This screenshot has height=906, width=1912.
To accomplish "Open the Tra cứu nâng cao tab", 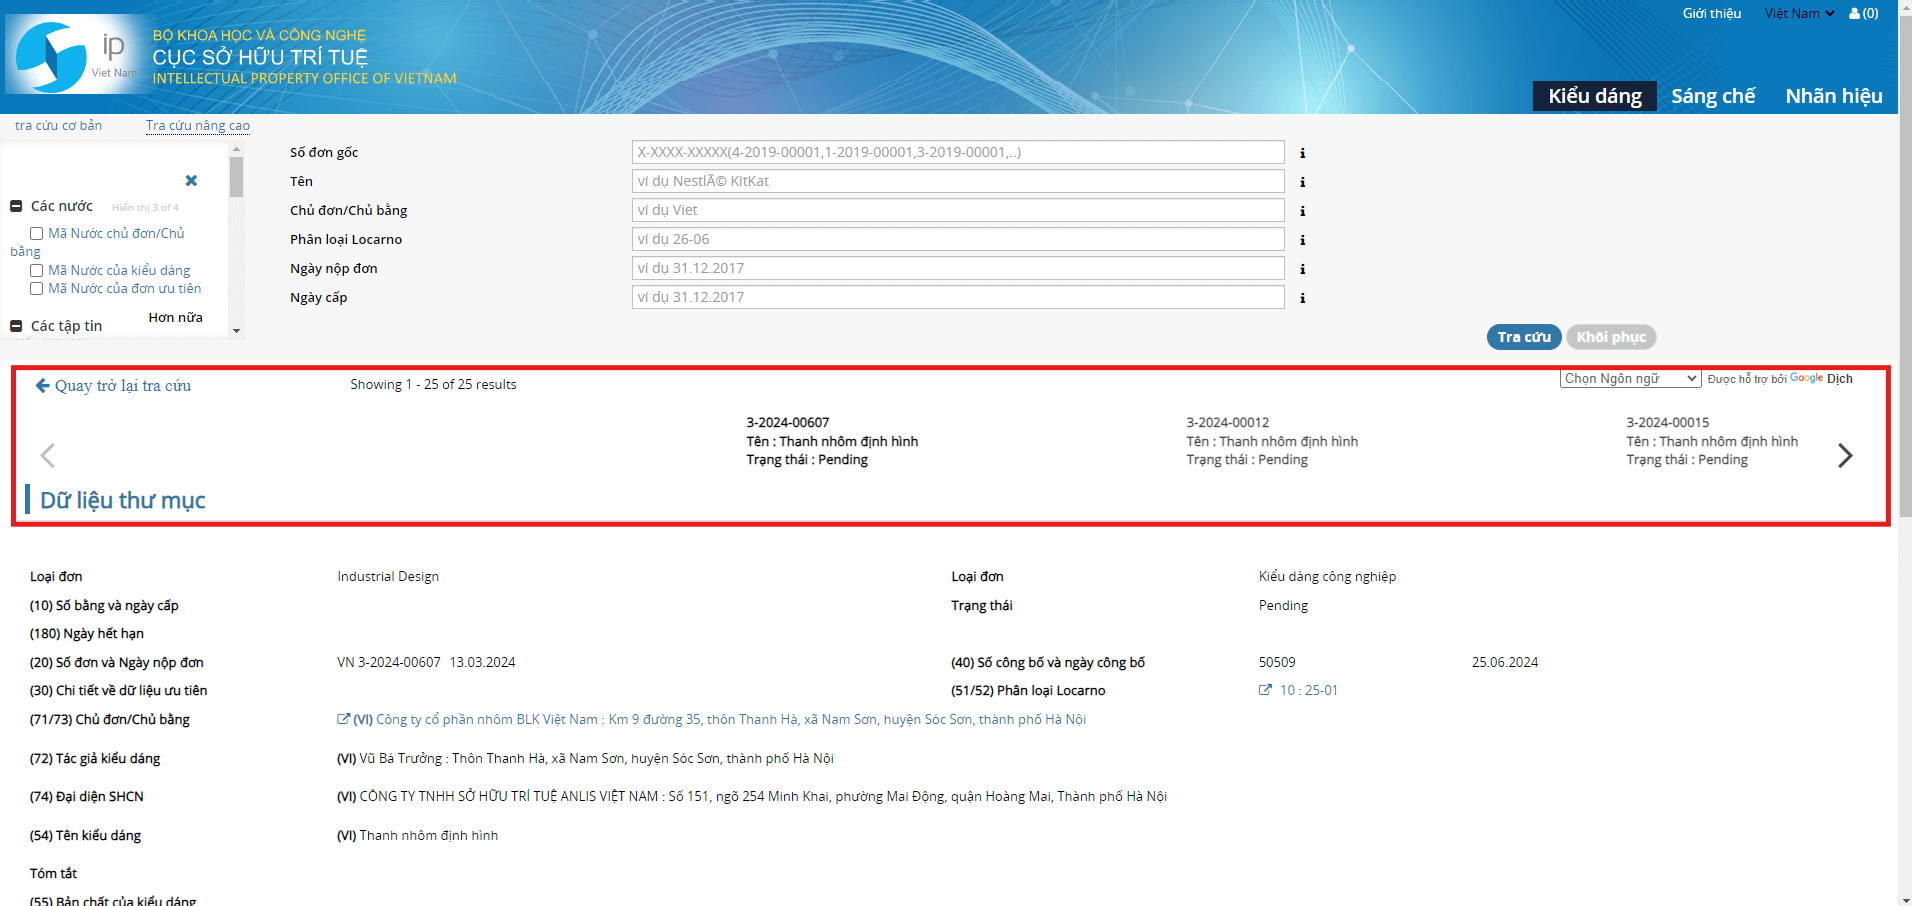I will click(x=198, y=126).
